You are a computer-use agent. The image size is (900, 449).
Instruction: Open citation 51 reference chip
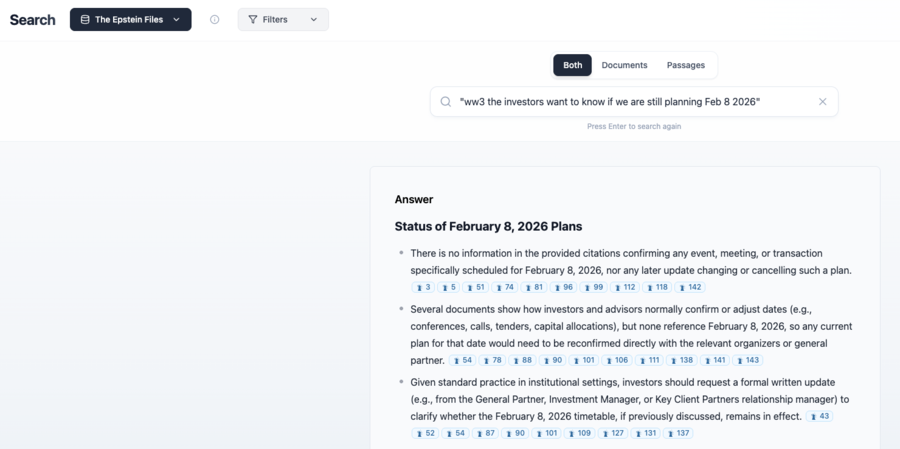click(476, 287)
